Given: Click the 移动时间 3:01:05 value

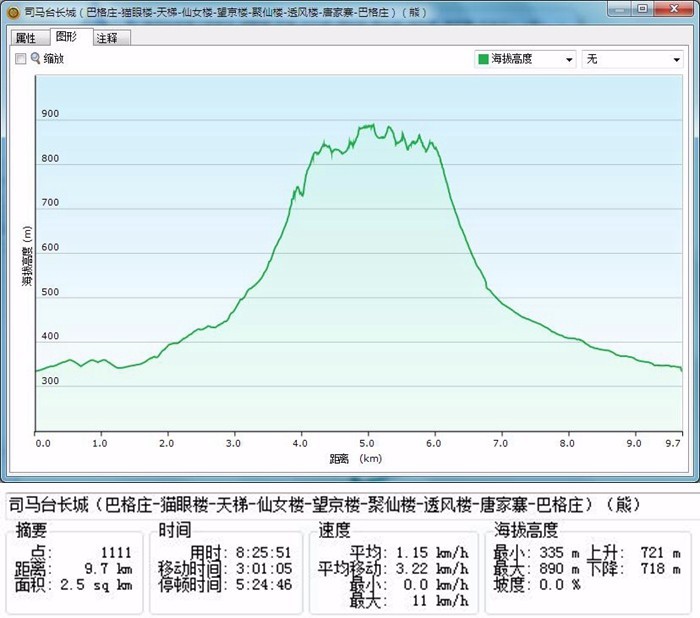Looking at the screenshot, I should 263,569.
